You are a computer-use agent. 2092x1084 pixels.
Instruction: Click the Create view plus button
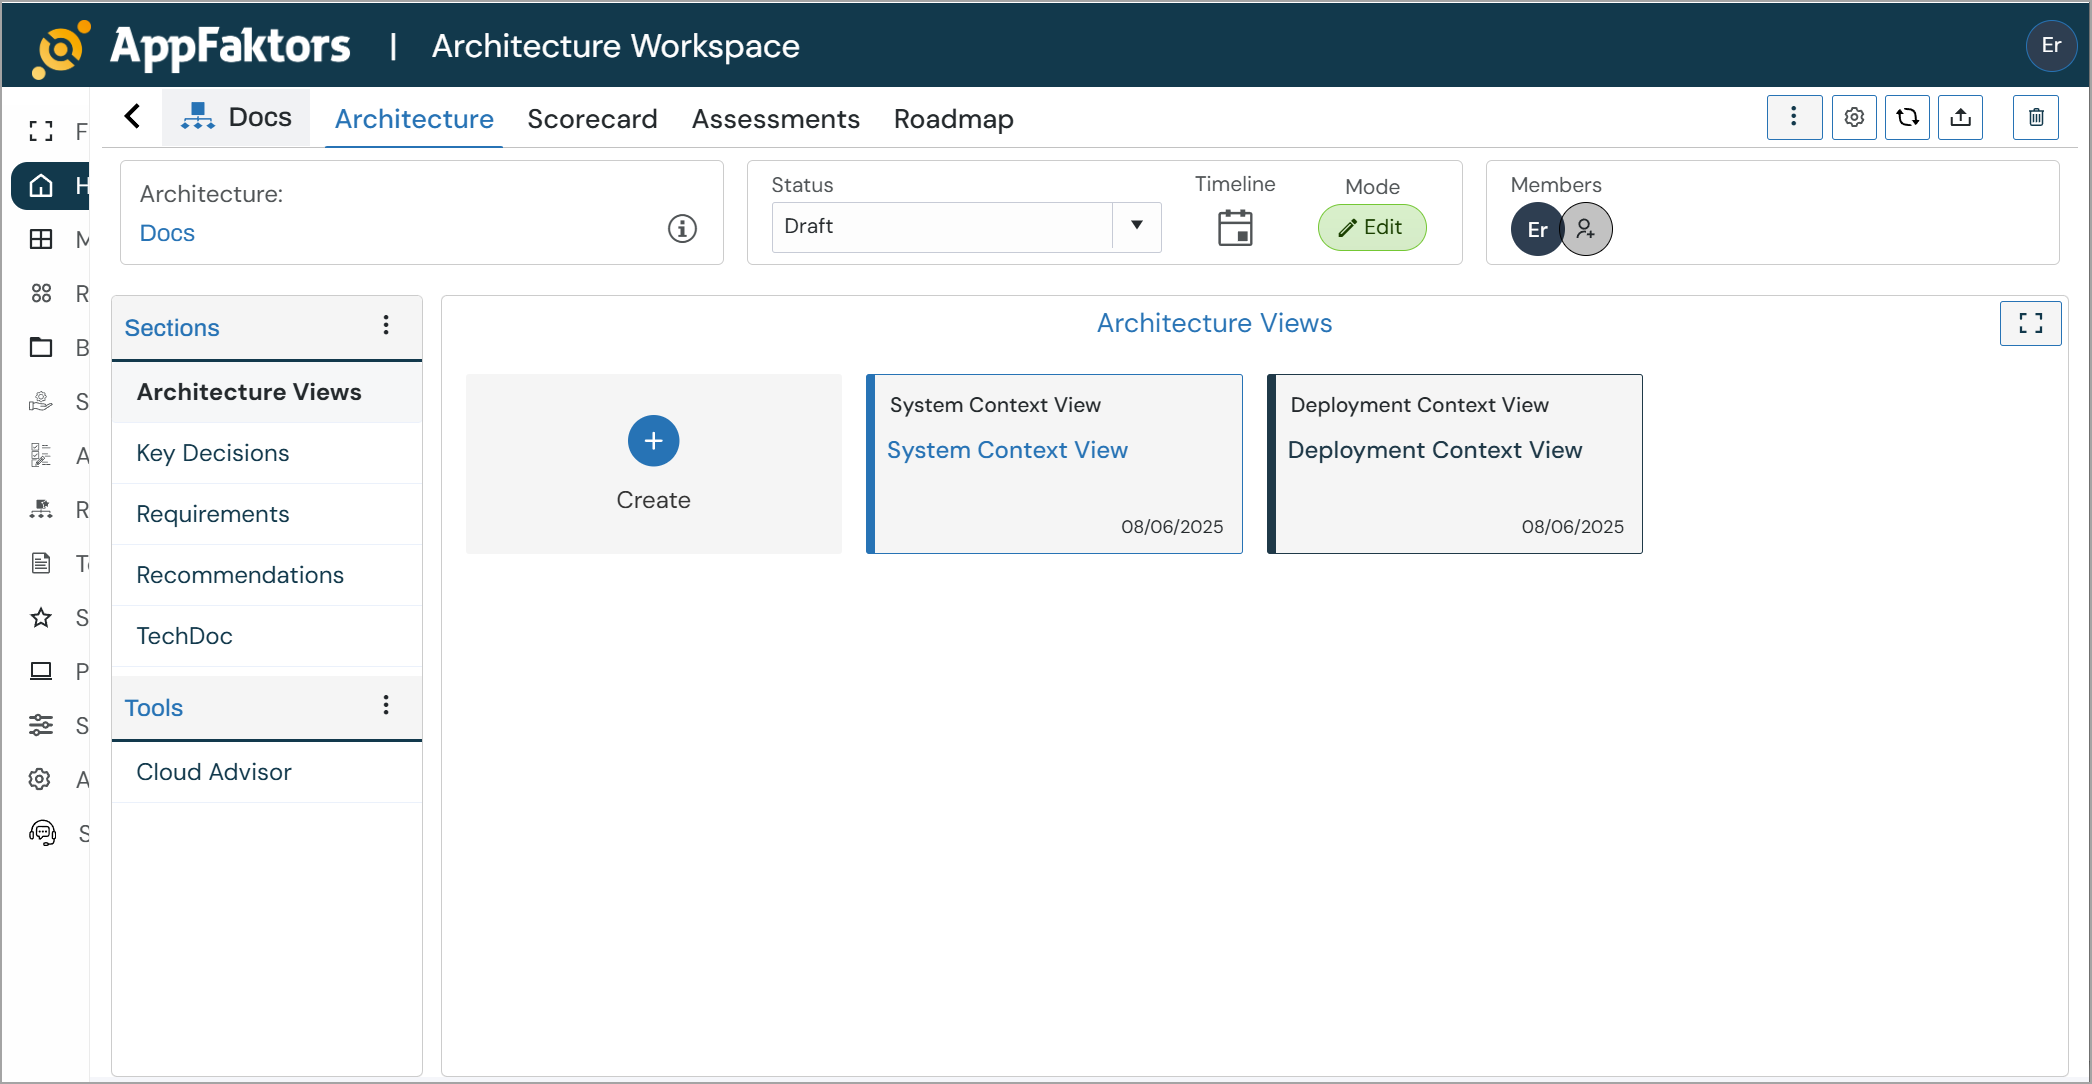coord(653,441)
